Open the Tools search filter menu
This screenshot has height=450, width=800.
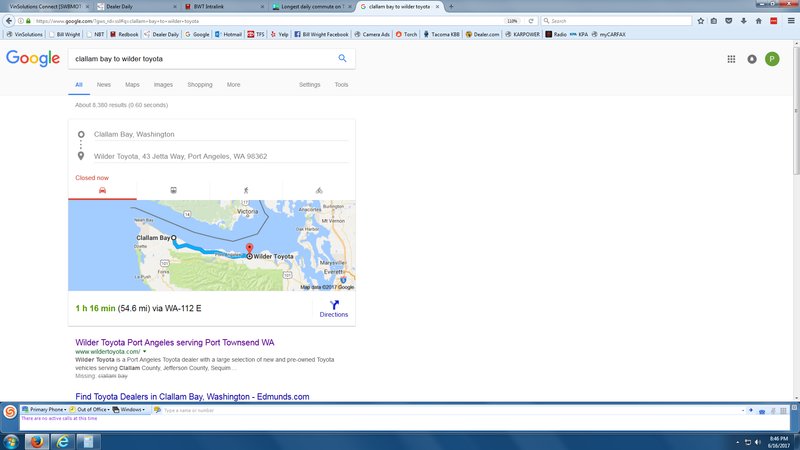click(341, 85)
